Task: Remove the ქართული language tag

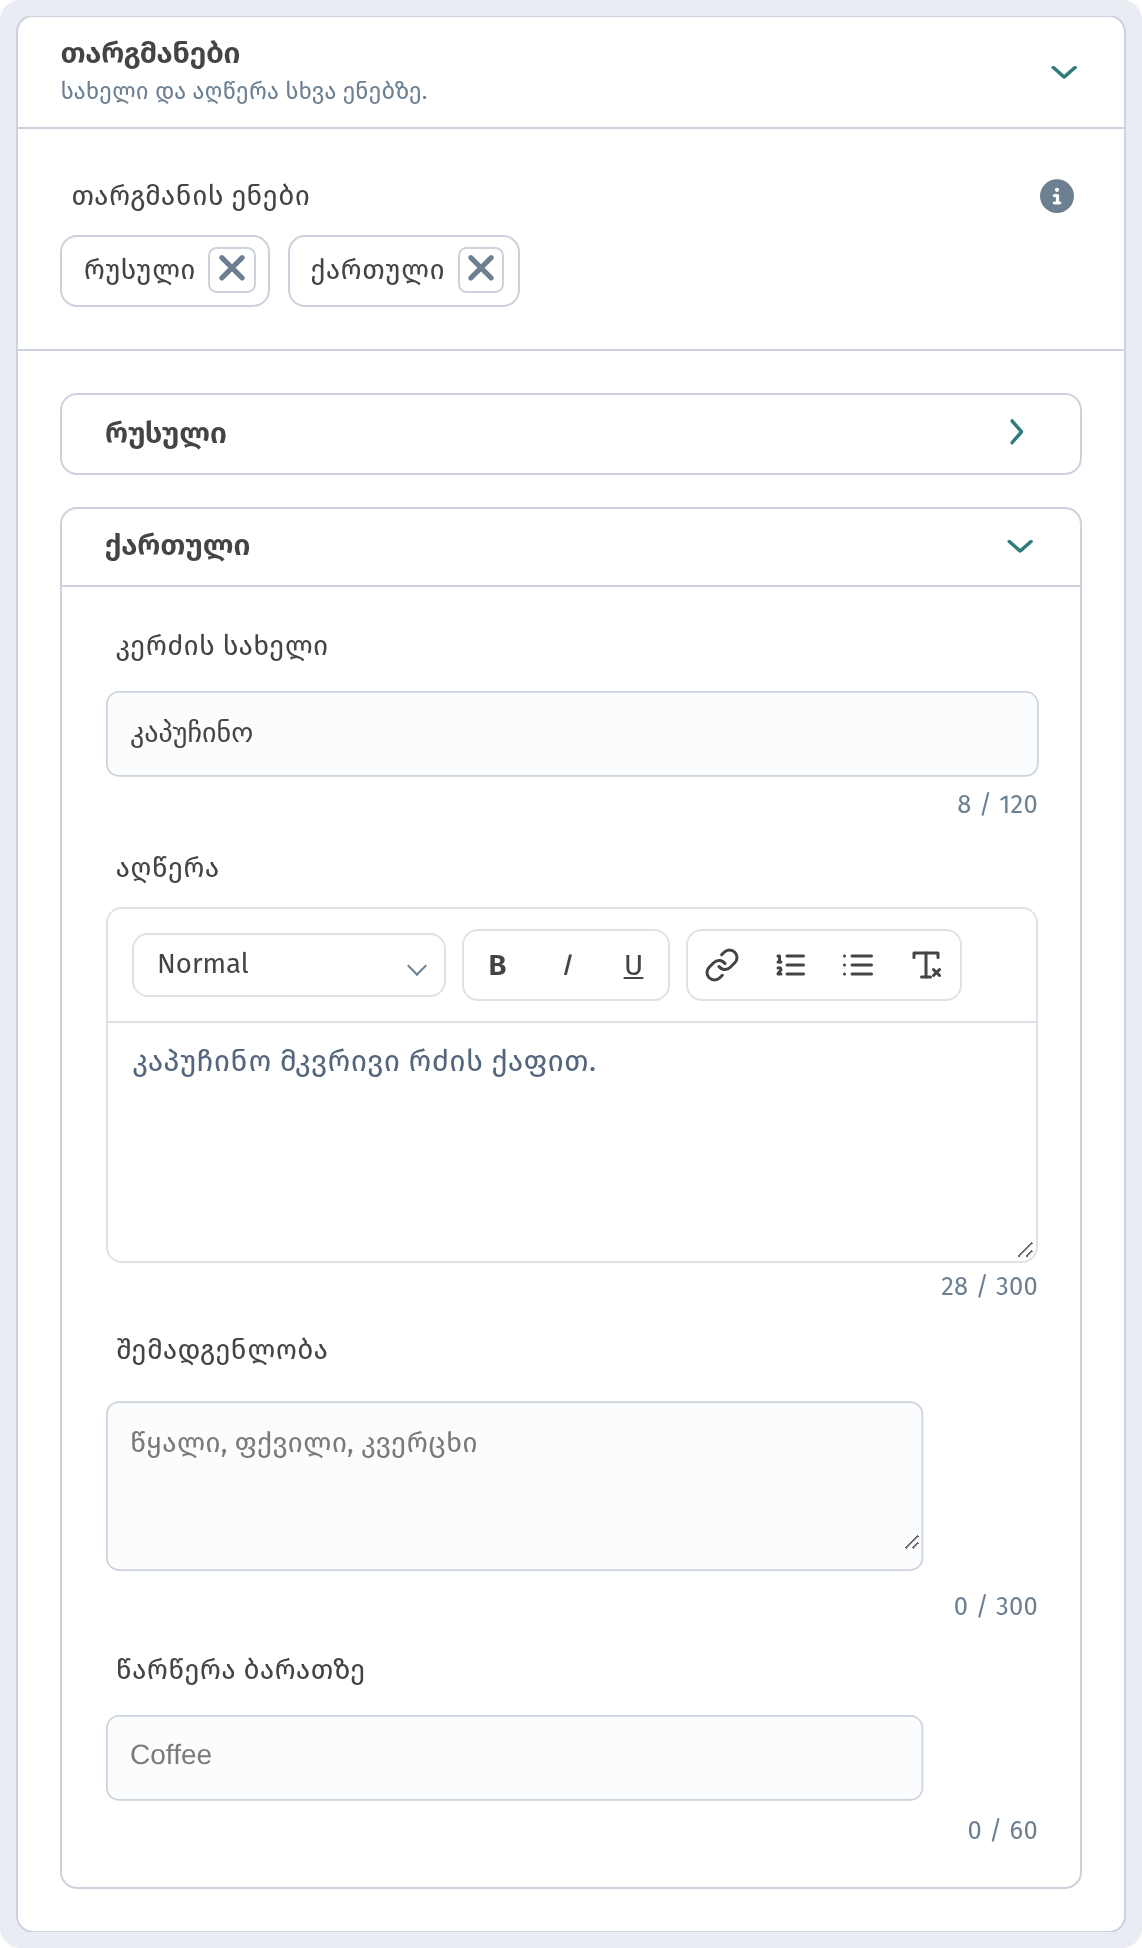Action: (x=481, y=269)
